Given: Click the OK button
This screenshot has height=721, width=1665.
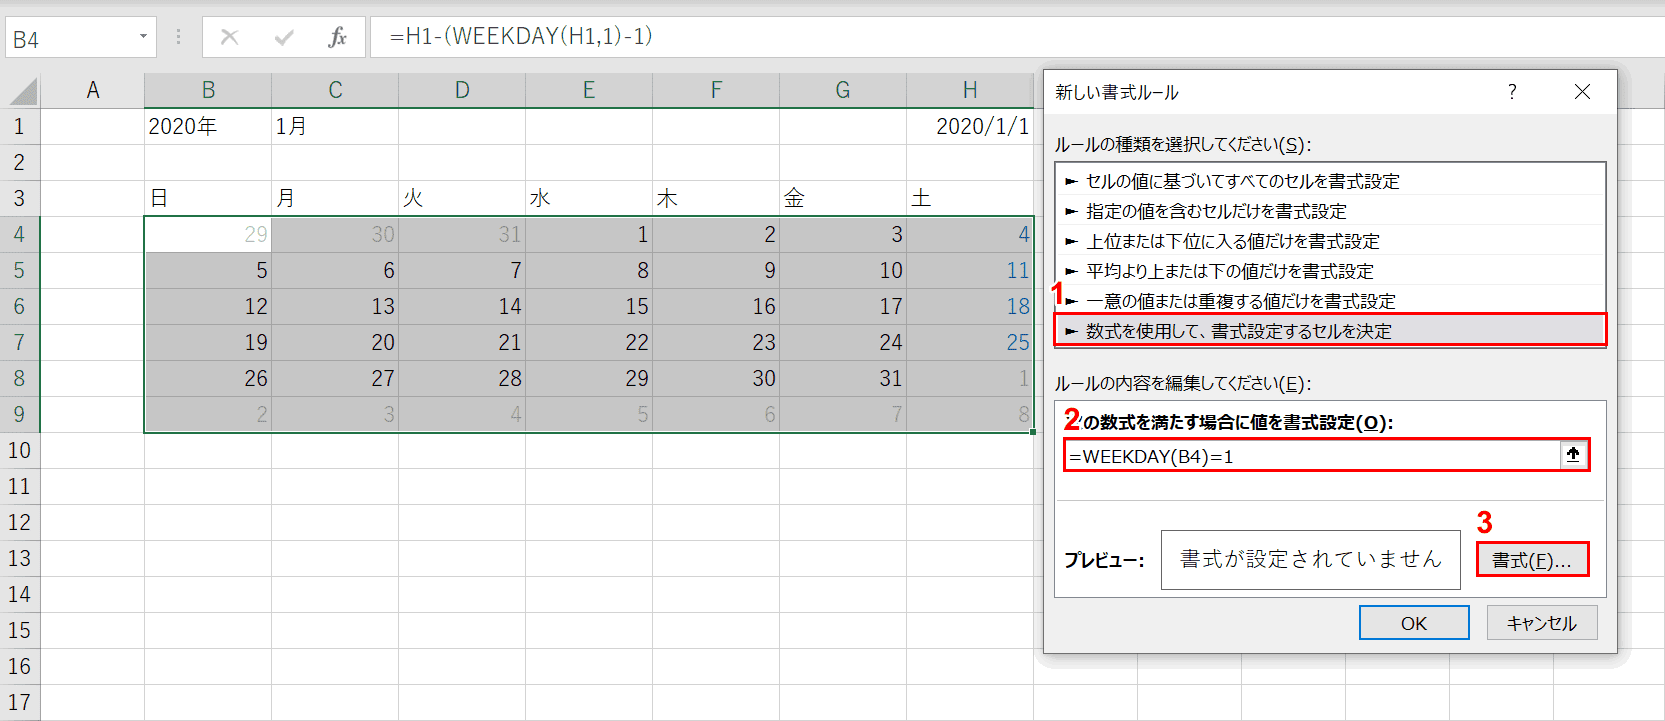Looking at the screenshot, I should click(1414, 623).
